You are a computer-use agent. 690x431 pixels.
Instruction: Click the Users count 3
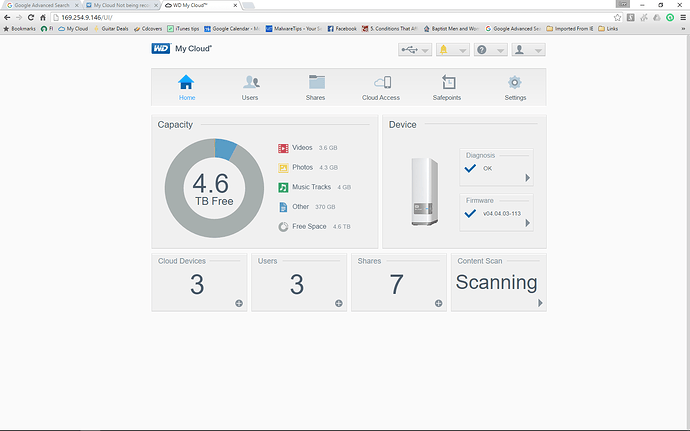(297, 284)
